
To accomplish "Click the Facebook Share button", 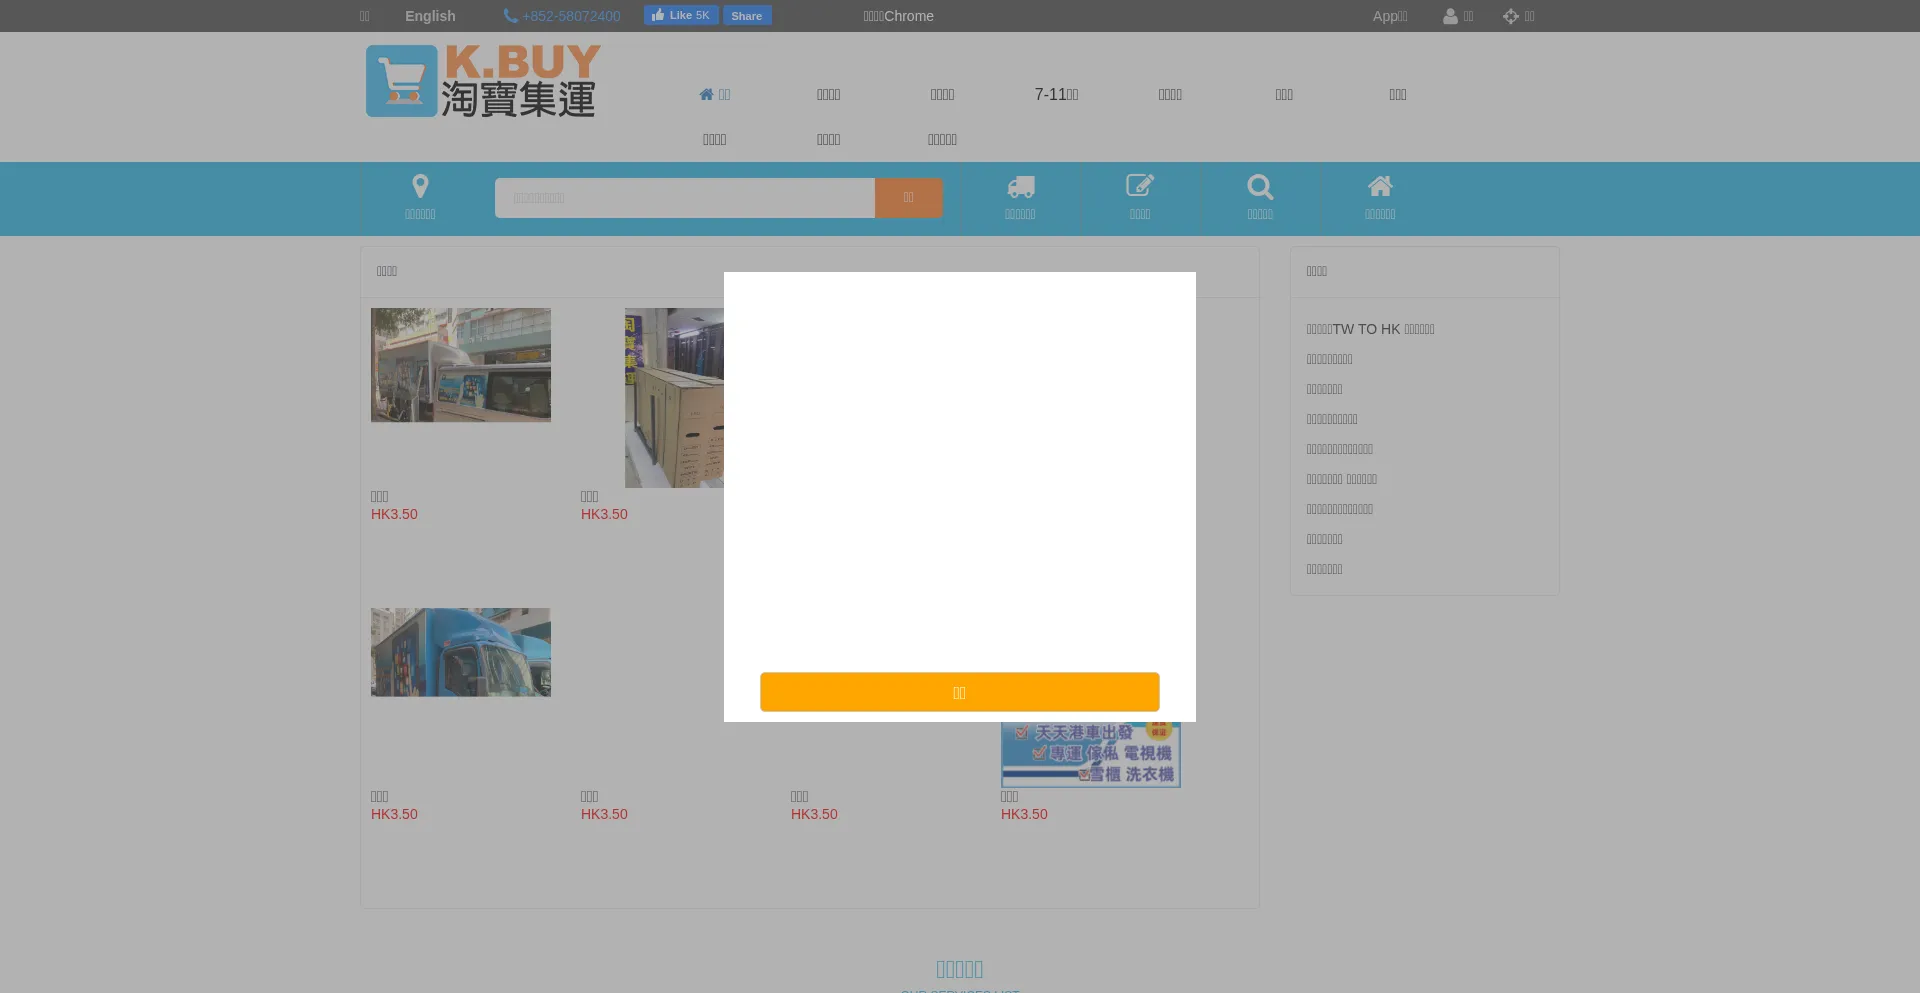I will pos(747,15).
